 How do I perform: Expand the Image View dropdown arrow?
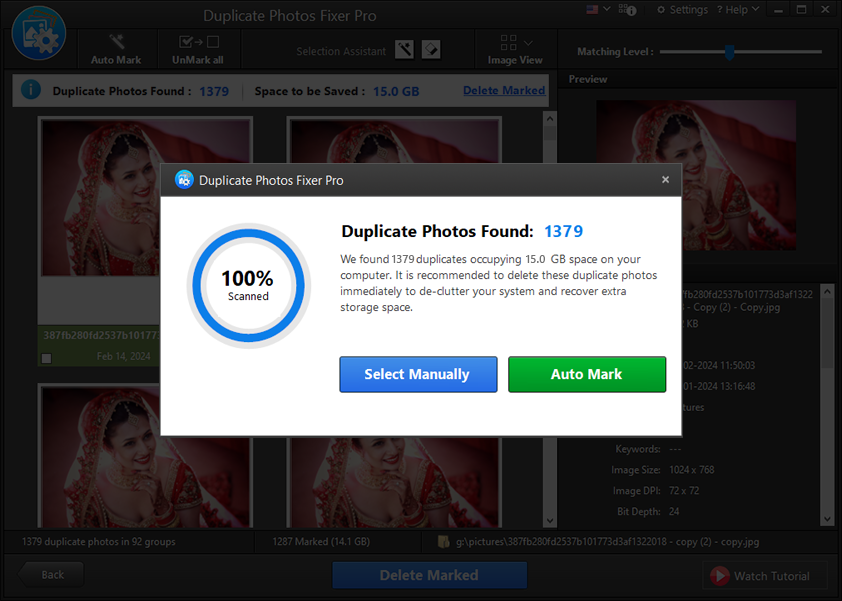click(528, 43)
